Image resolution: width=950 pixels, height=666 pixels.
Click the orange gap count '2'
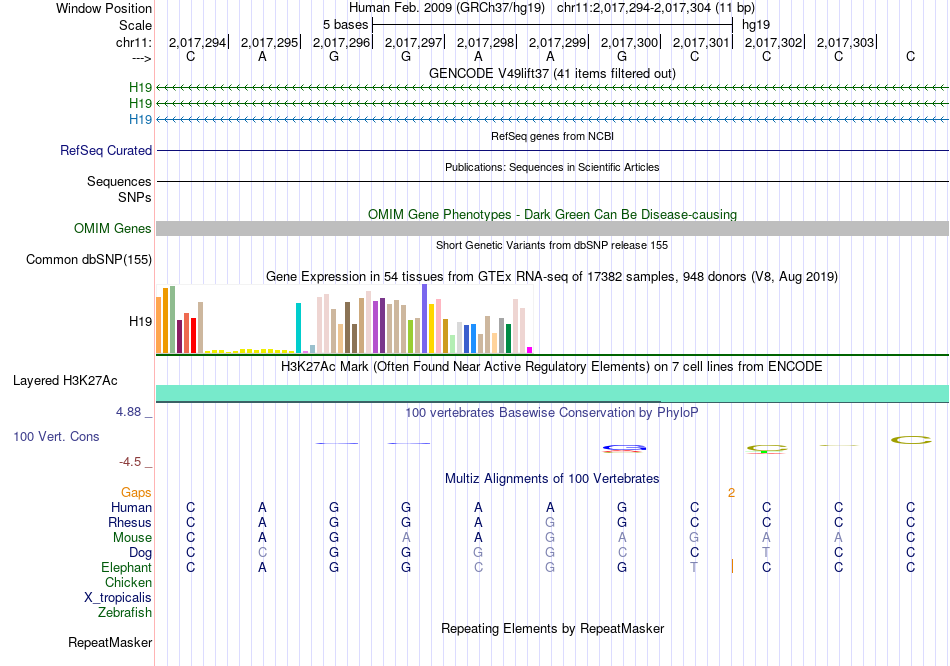(731, 493)
